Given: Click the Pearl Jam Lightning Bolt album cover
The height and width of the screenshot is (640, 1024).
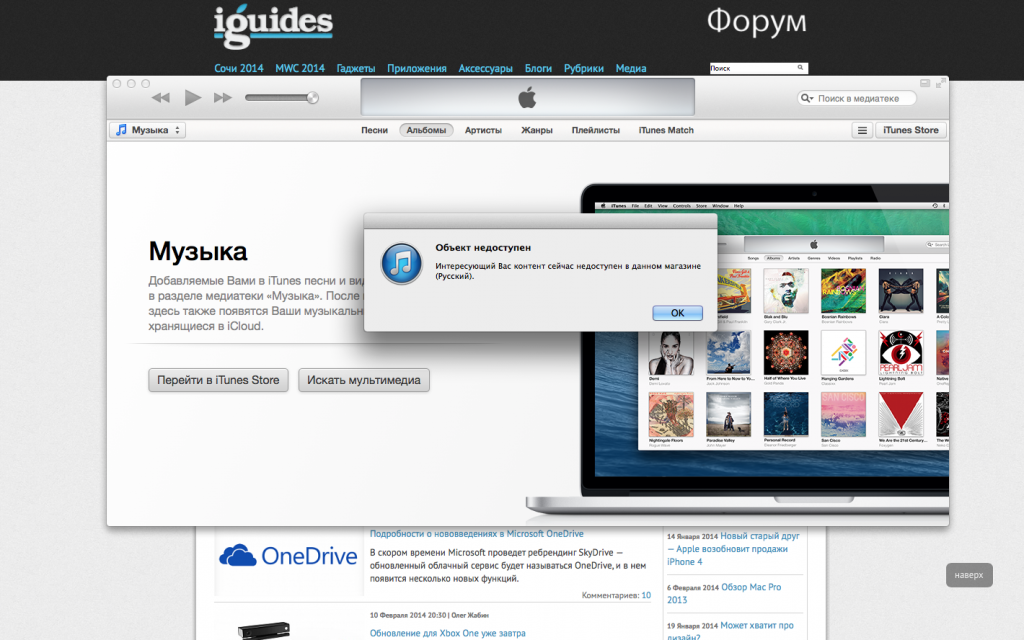Looking at the screenshot, I should [x=901, y=353].
